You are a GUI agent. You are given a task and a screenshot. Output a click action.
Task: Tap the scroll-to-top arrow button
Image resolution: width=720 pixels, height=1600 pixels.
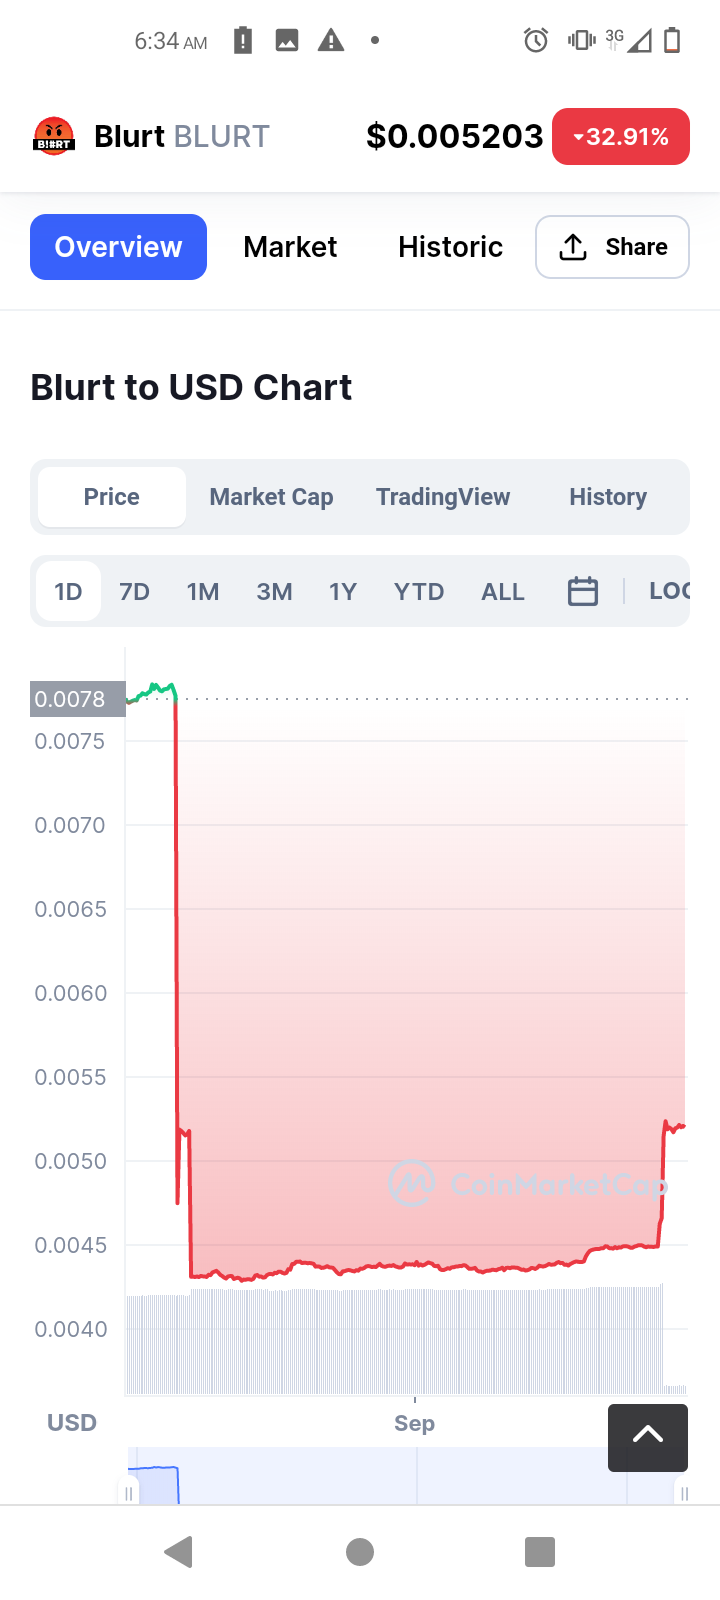click(647, 1436)
